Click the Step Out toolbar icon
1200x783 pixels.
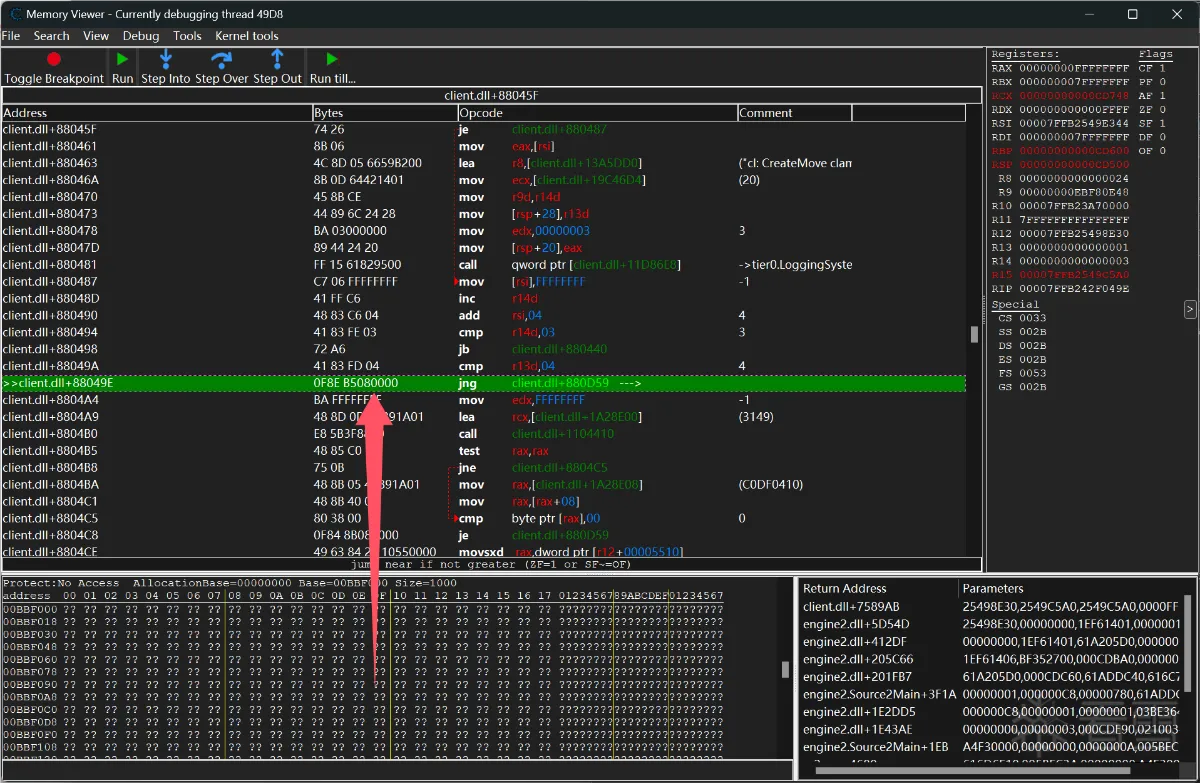pos(277,60)
